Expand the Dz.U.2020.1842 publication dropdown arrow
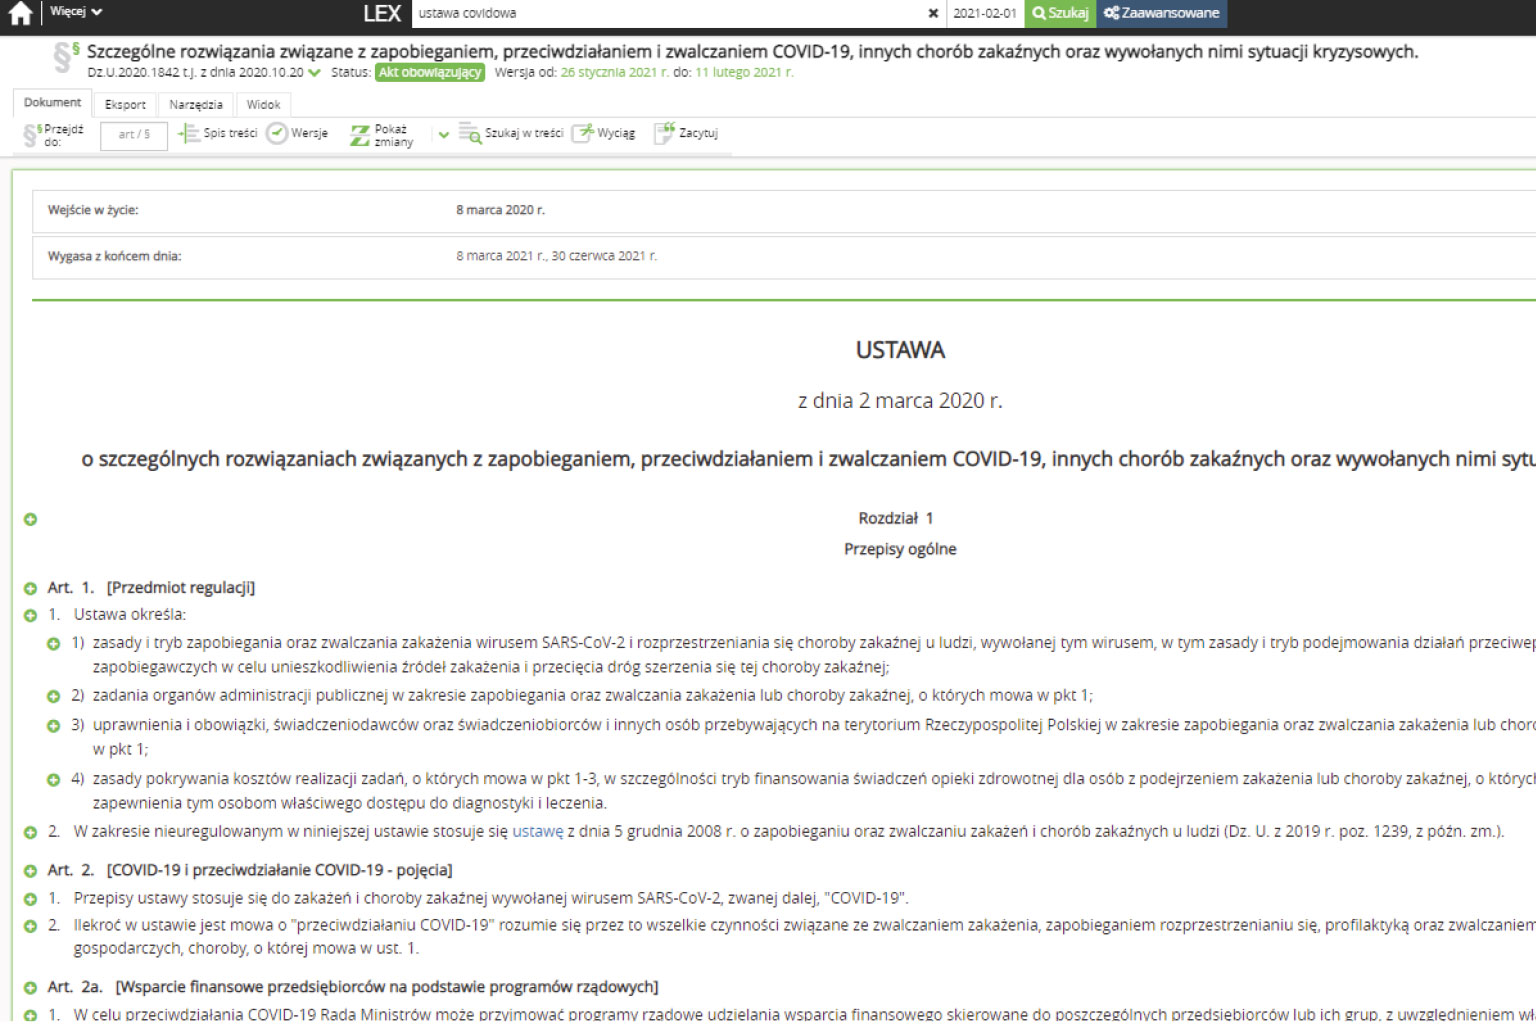1536x1024 pixels. pos(315,73)
